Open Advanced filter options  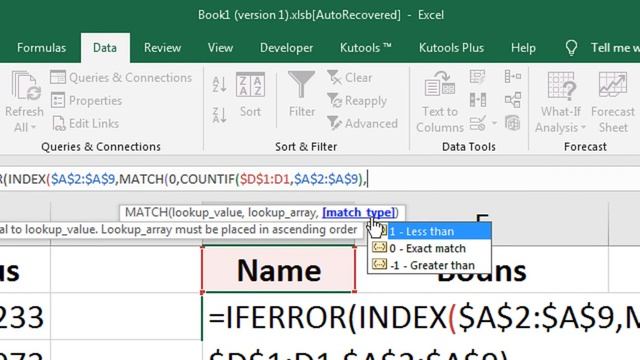(362, 123)
